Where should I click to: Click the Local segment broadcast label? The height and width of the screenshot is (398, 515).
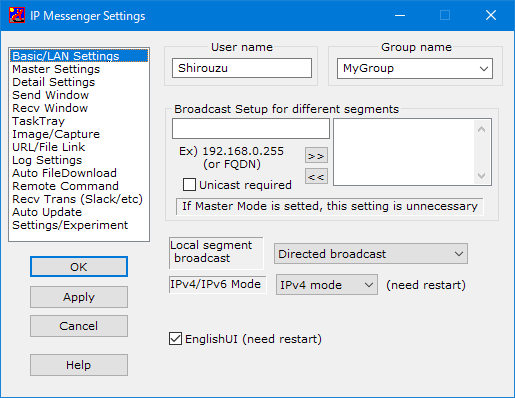pyautogui.click(x=216, y=253)
